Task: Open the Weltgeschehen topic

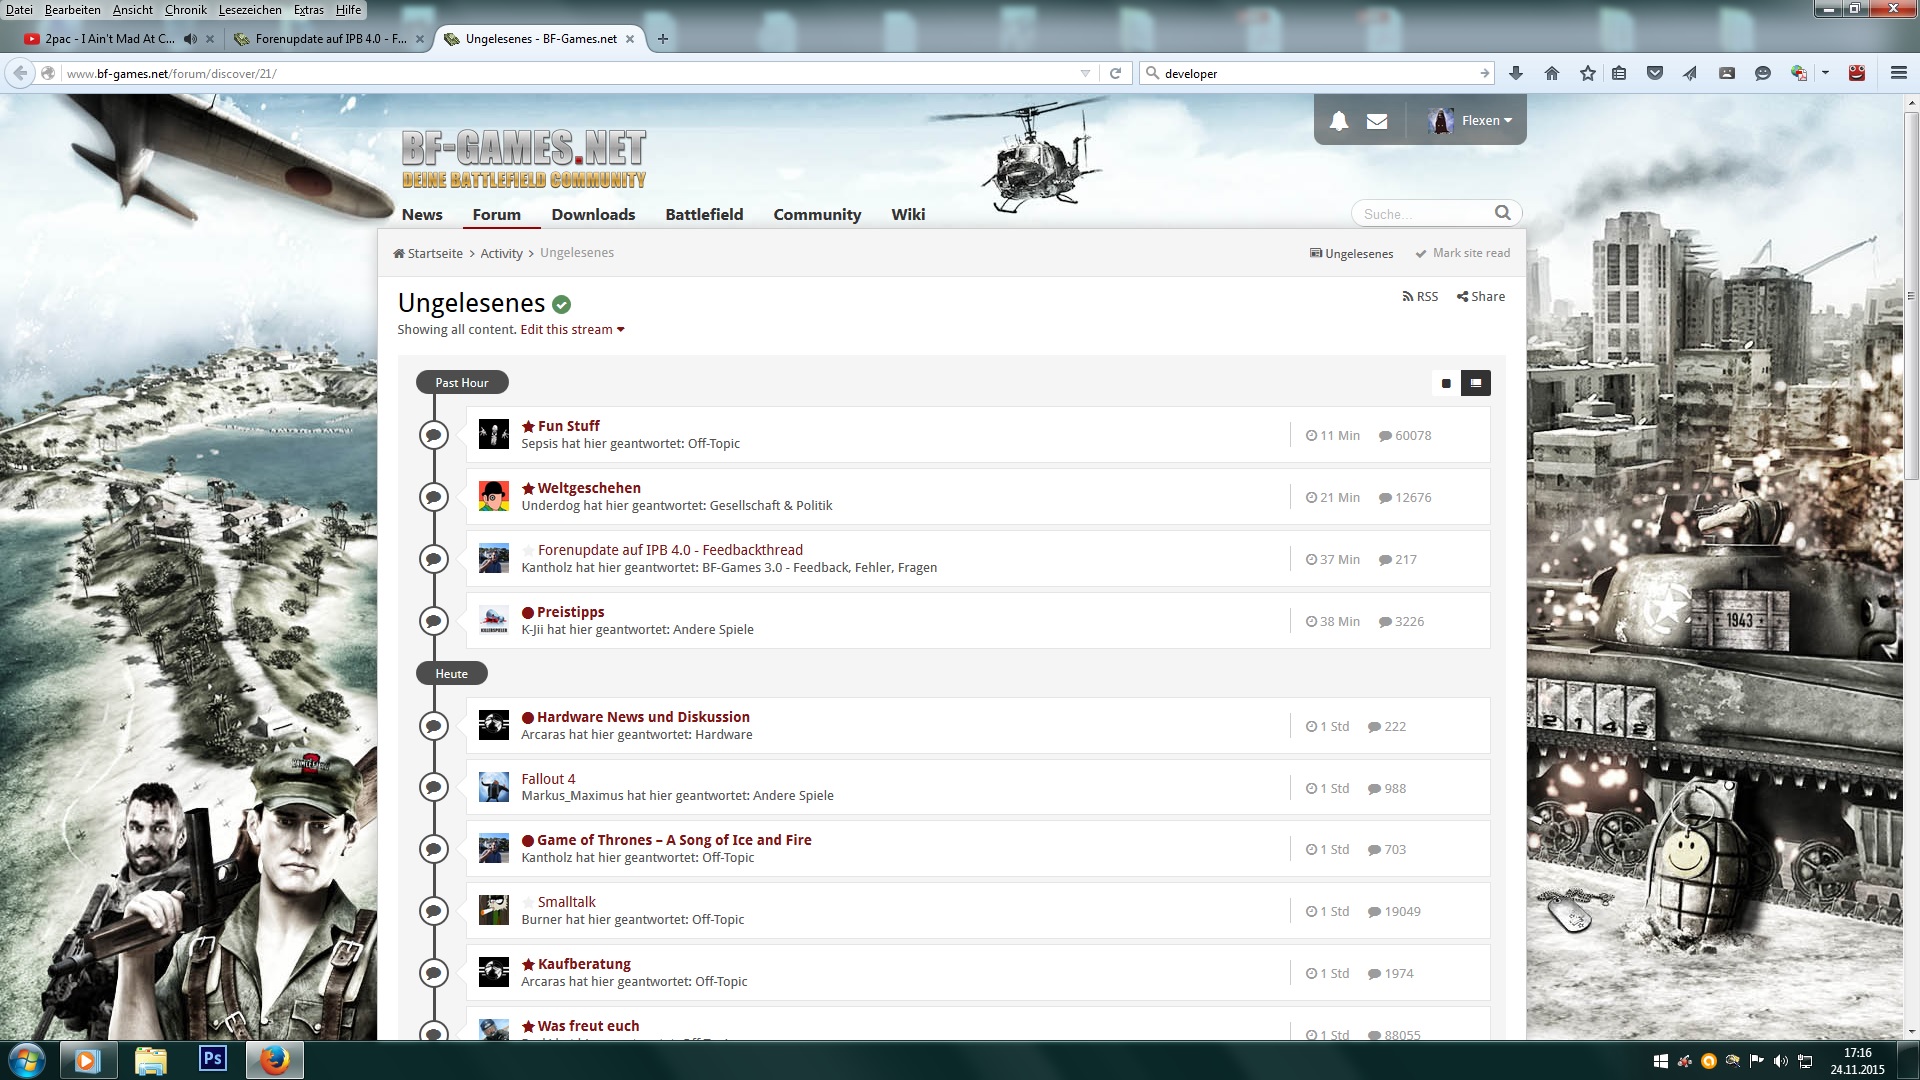Action: coord(589,488)
